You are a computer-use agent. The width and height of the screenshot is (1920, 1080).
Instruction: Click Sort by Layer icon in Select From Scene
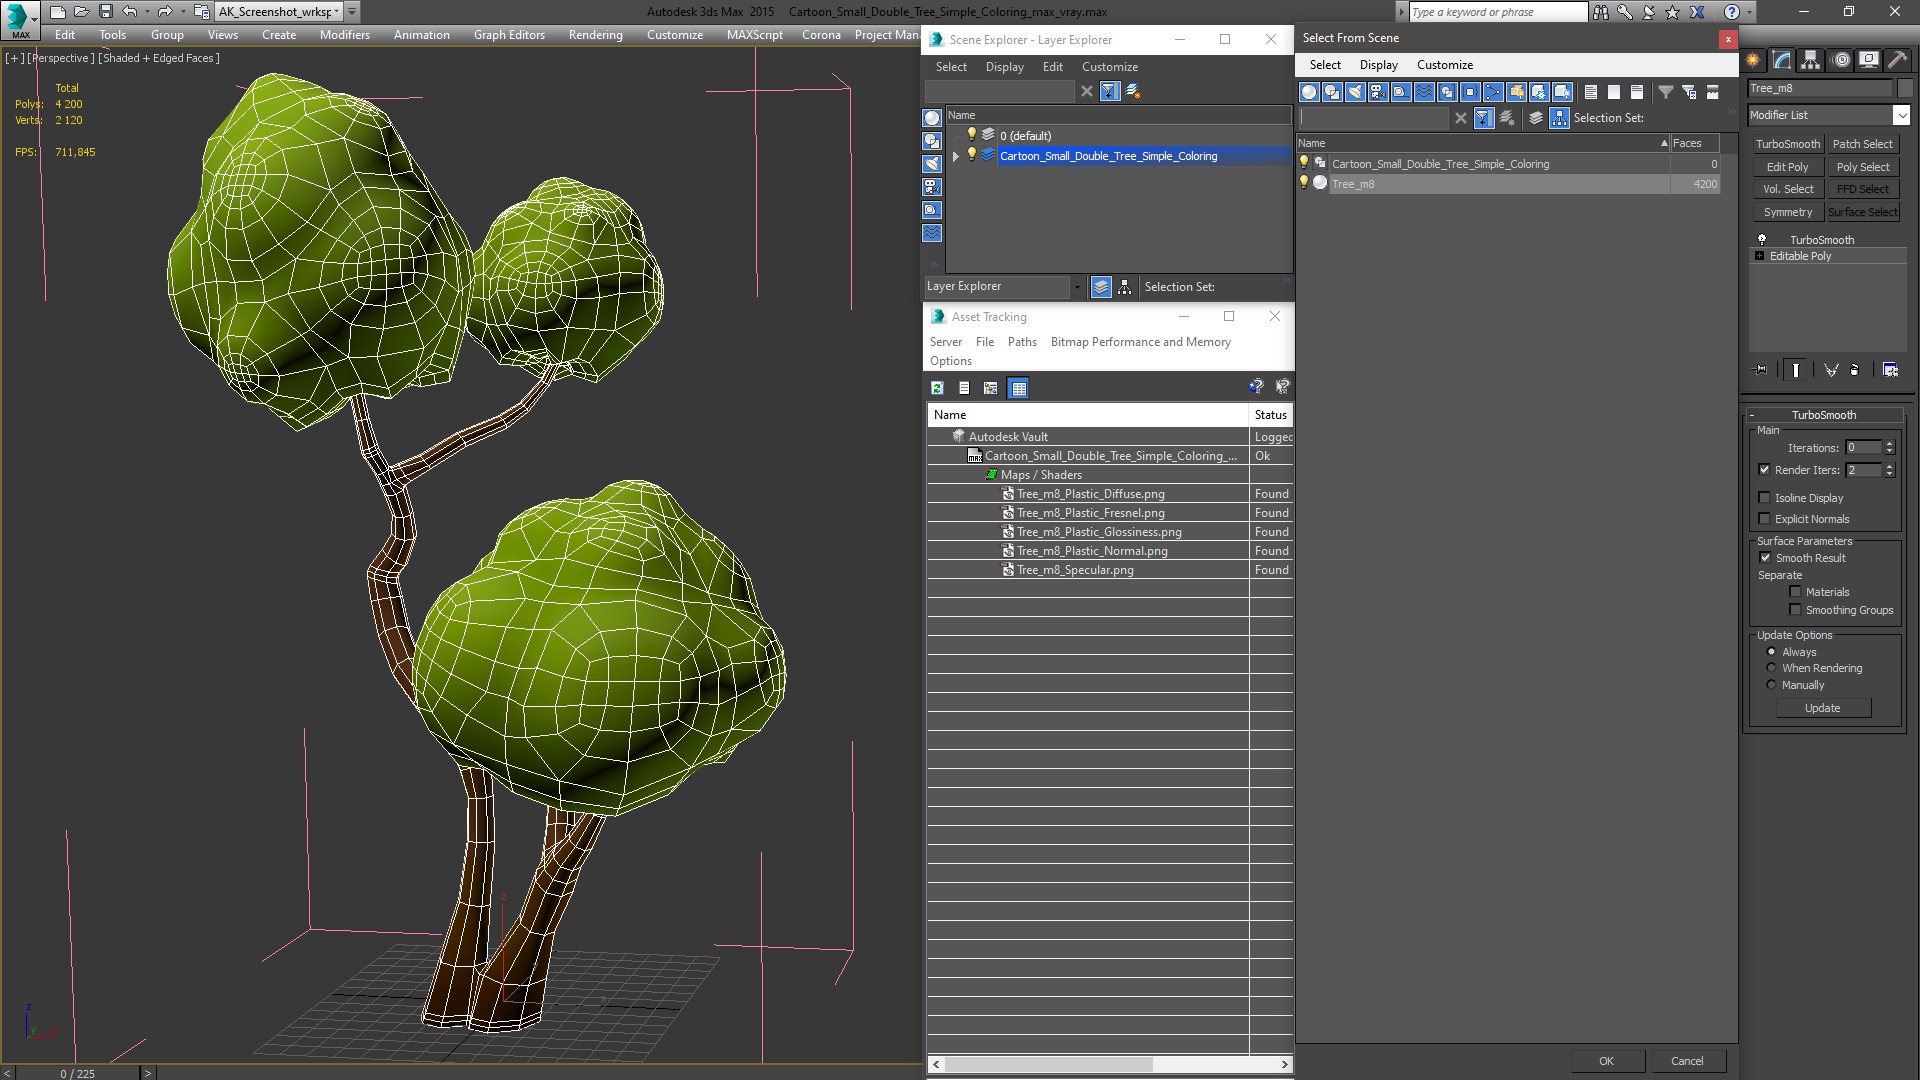coord(1536,118)
